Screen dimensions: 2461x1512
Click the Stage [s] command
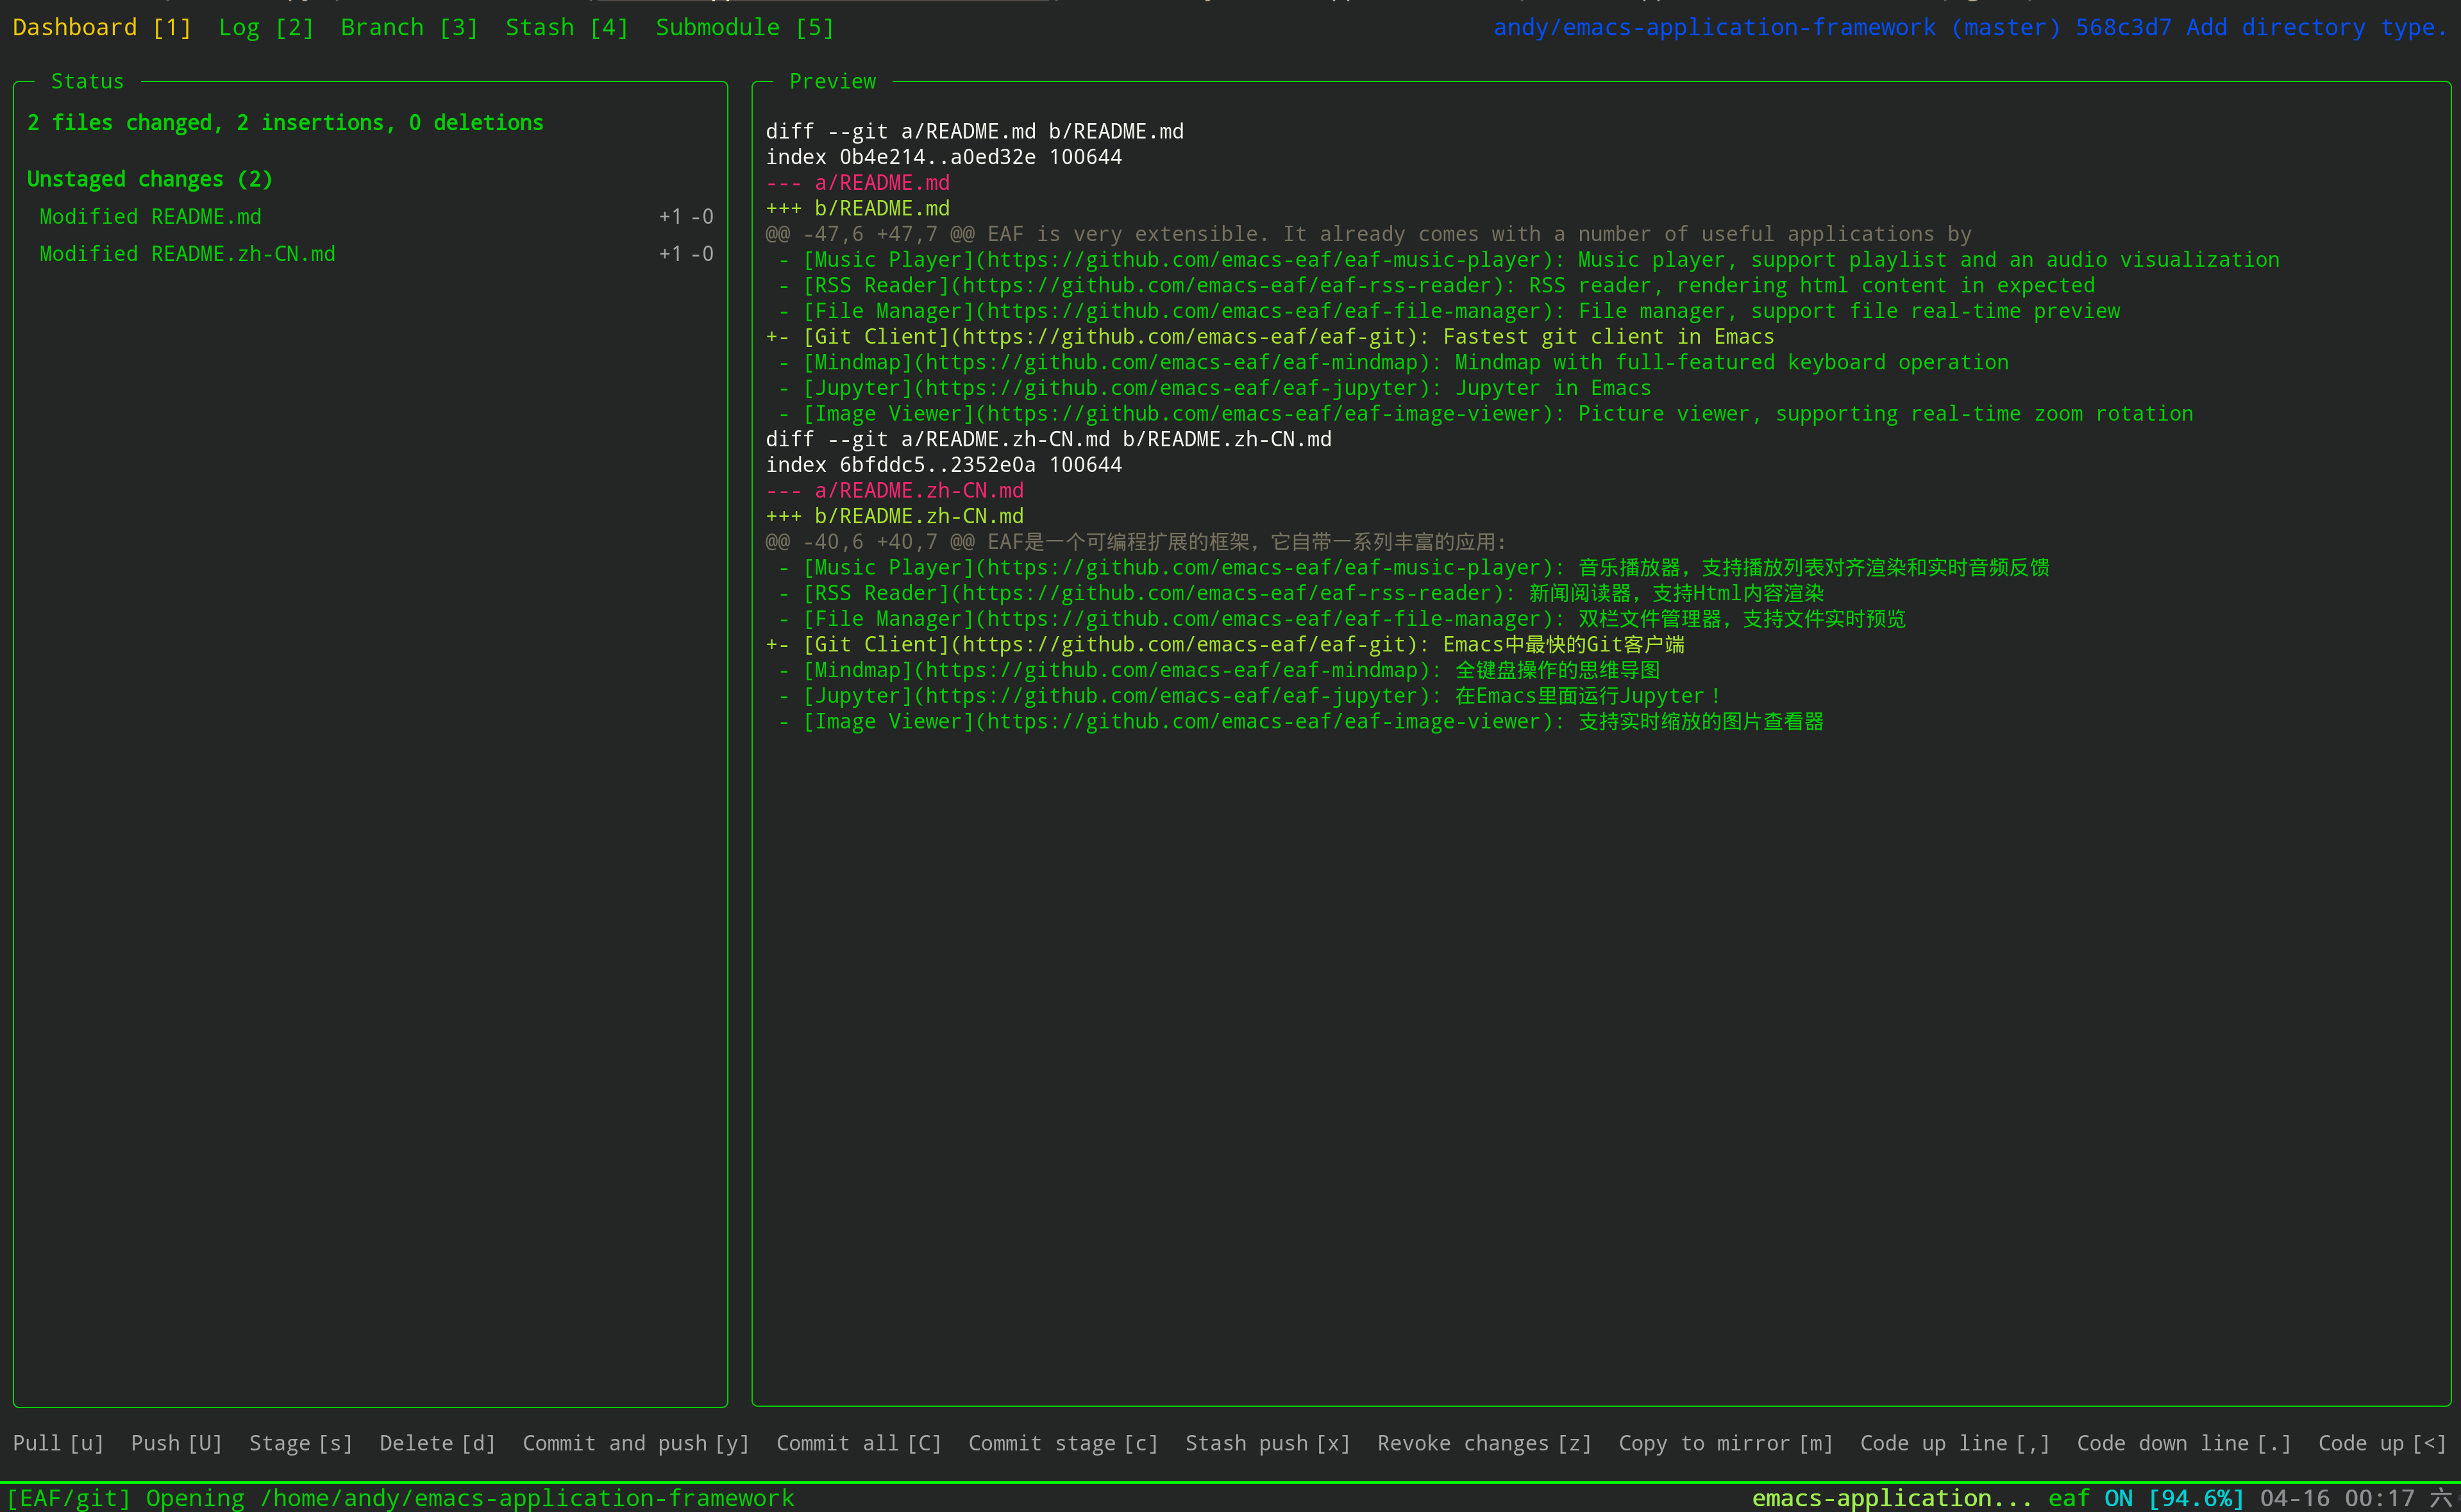click(x=300, y=1443)
